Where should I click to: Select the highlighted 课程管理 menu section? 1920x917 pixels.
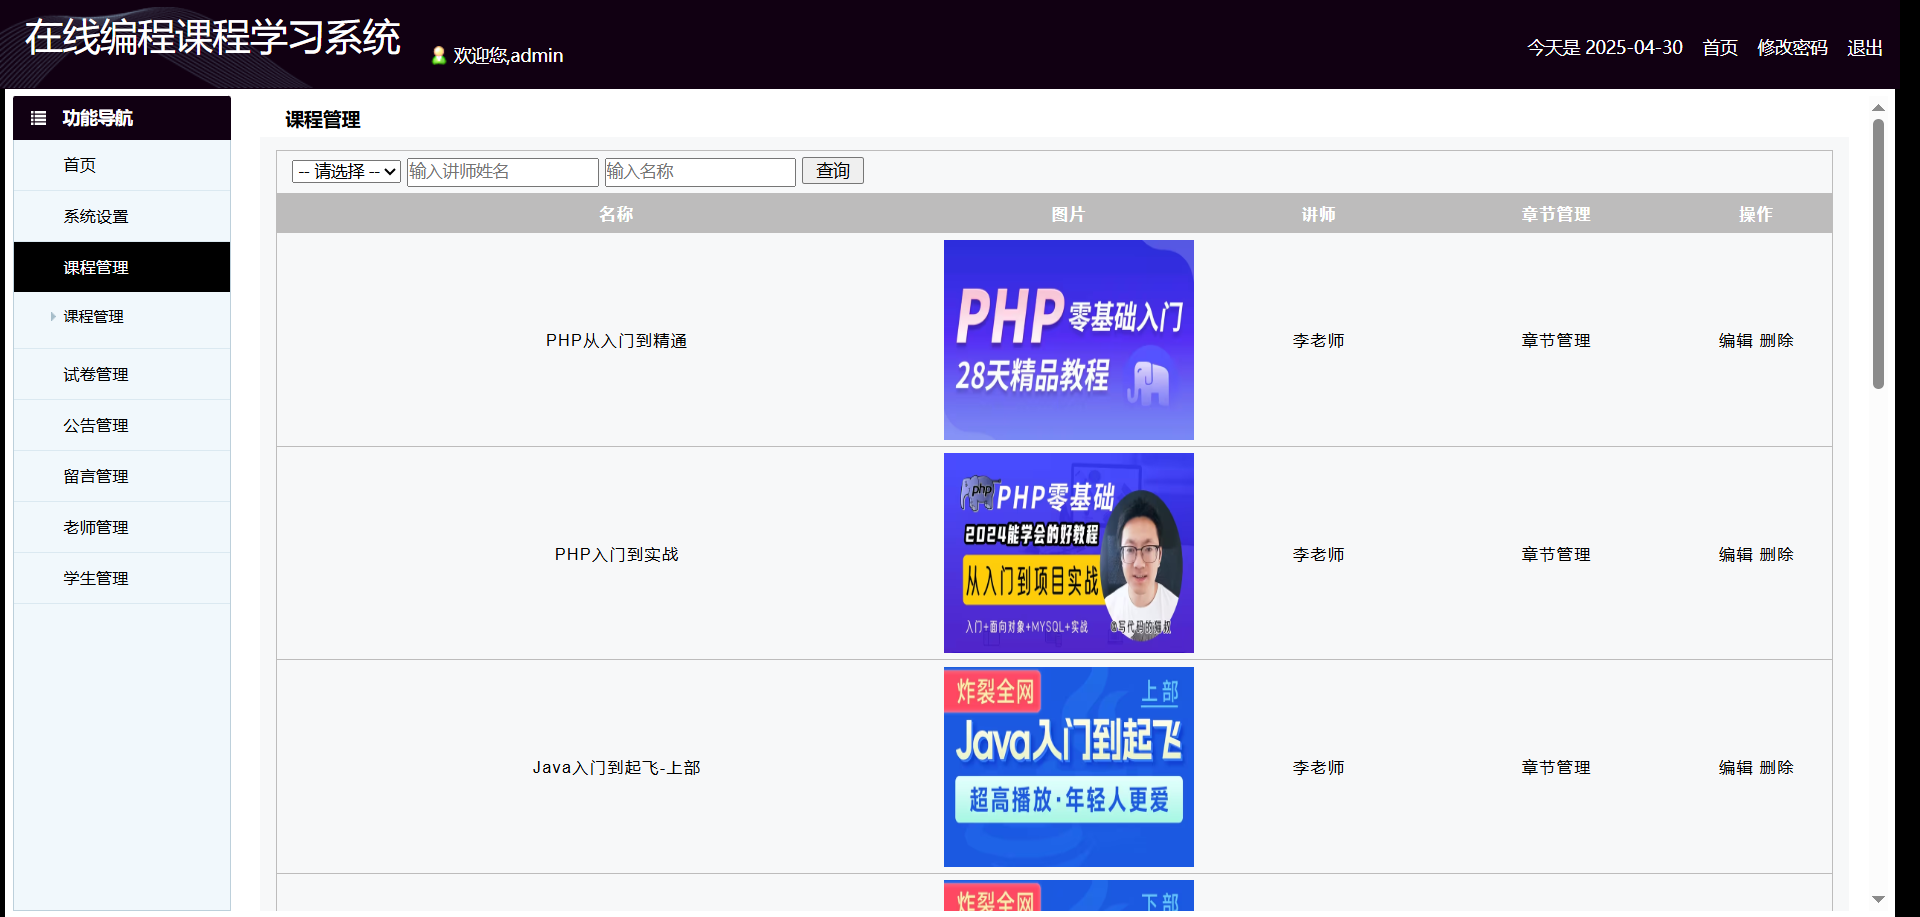(122, 267)
